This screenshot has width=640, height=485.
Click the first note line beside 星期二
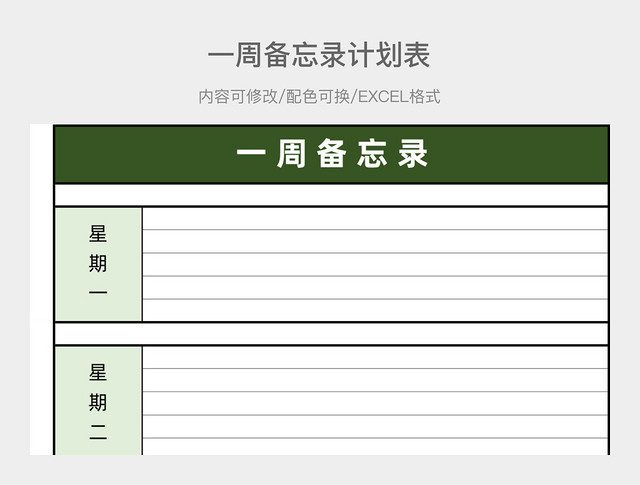click(375, 358)
